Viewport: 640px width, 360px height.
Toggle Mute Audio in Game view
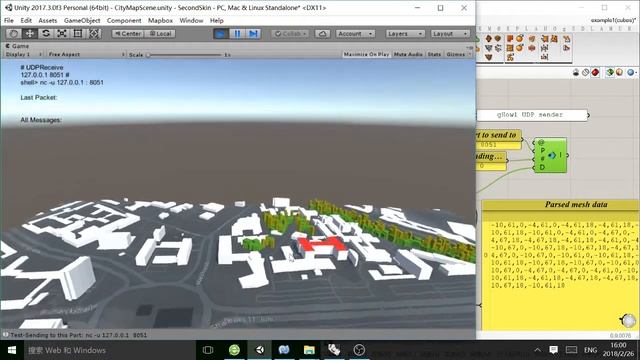(408, 54)
